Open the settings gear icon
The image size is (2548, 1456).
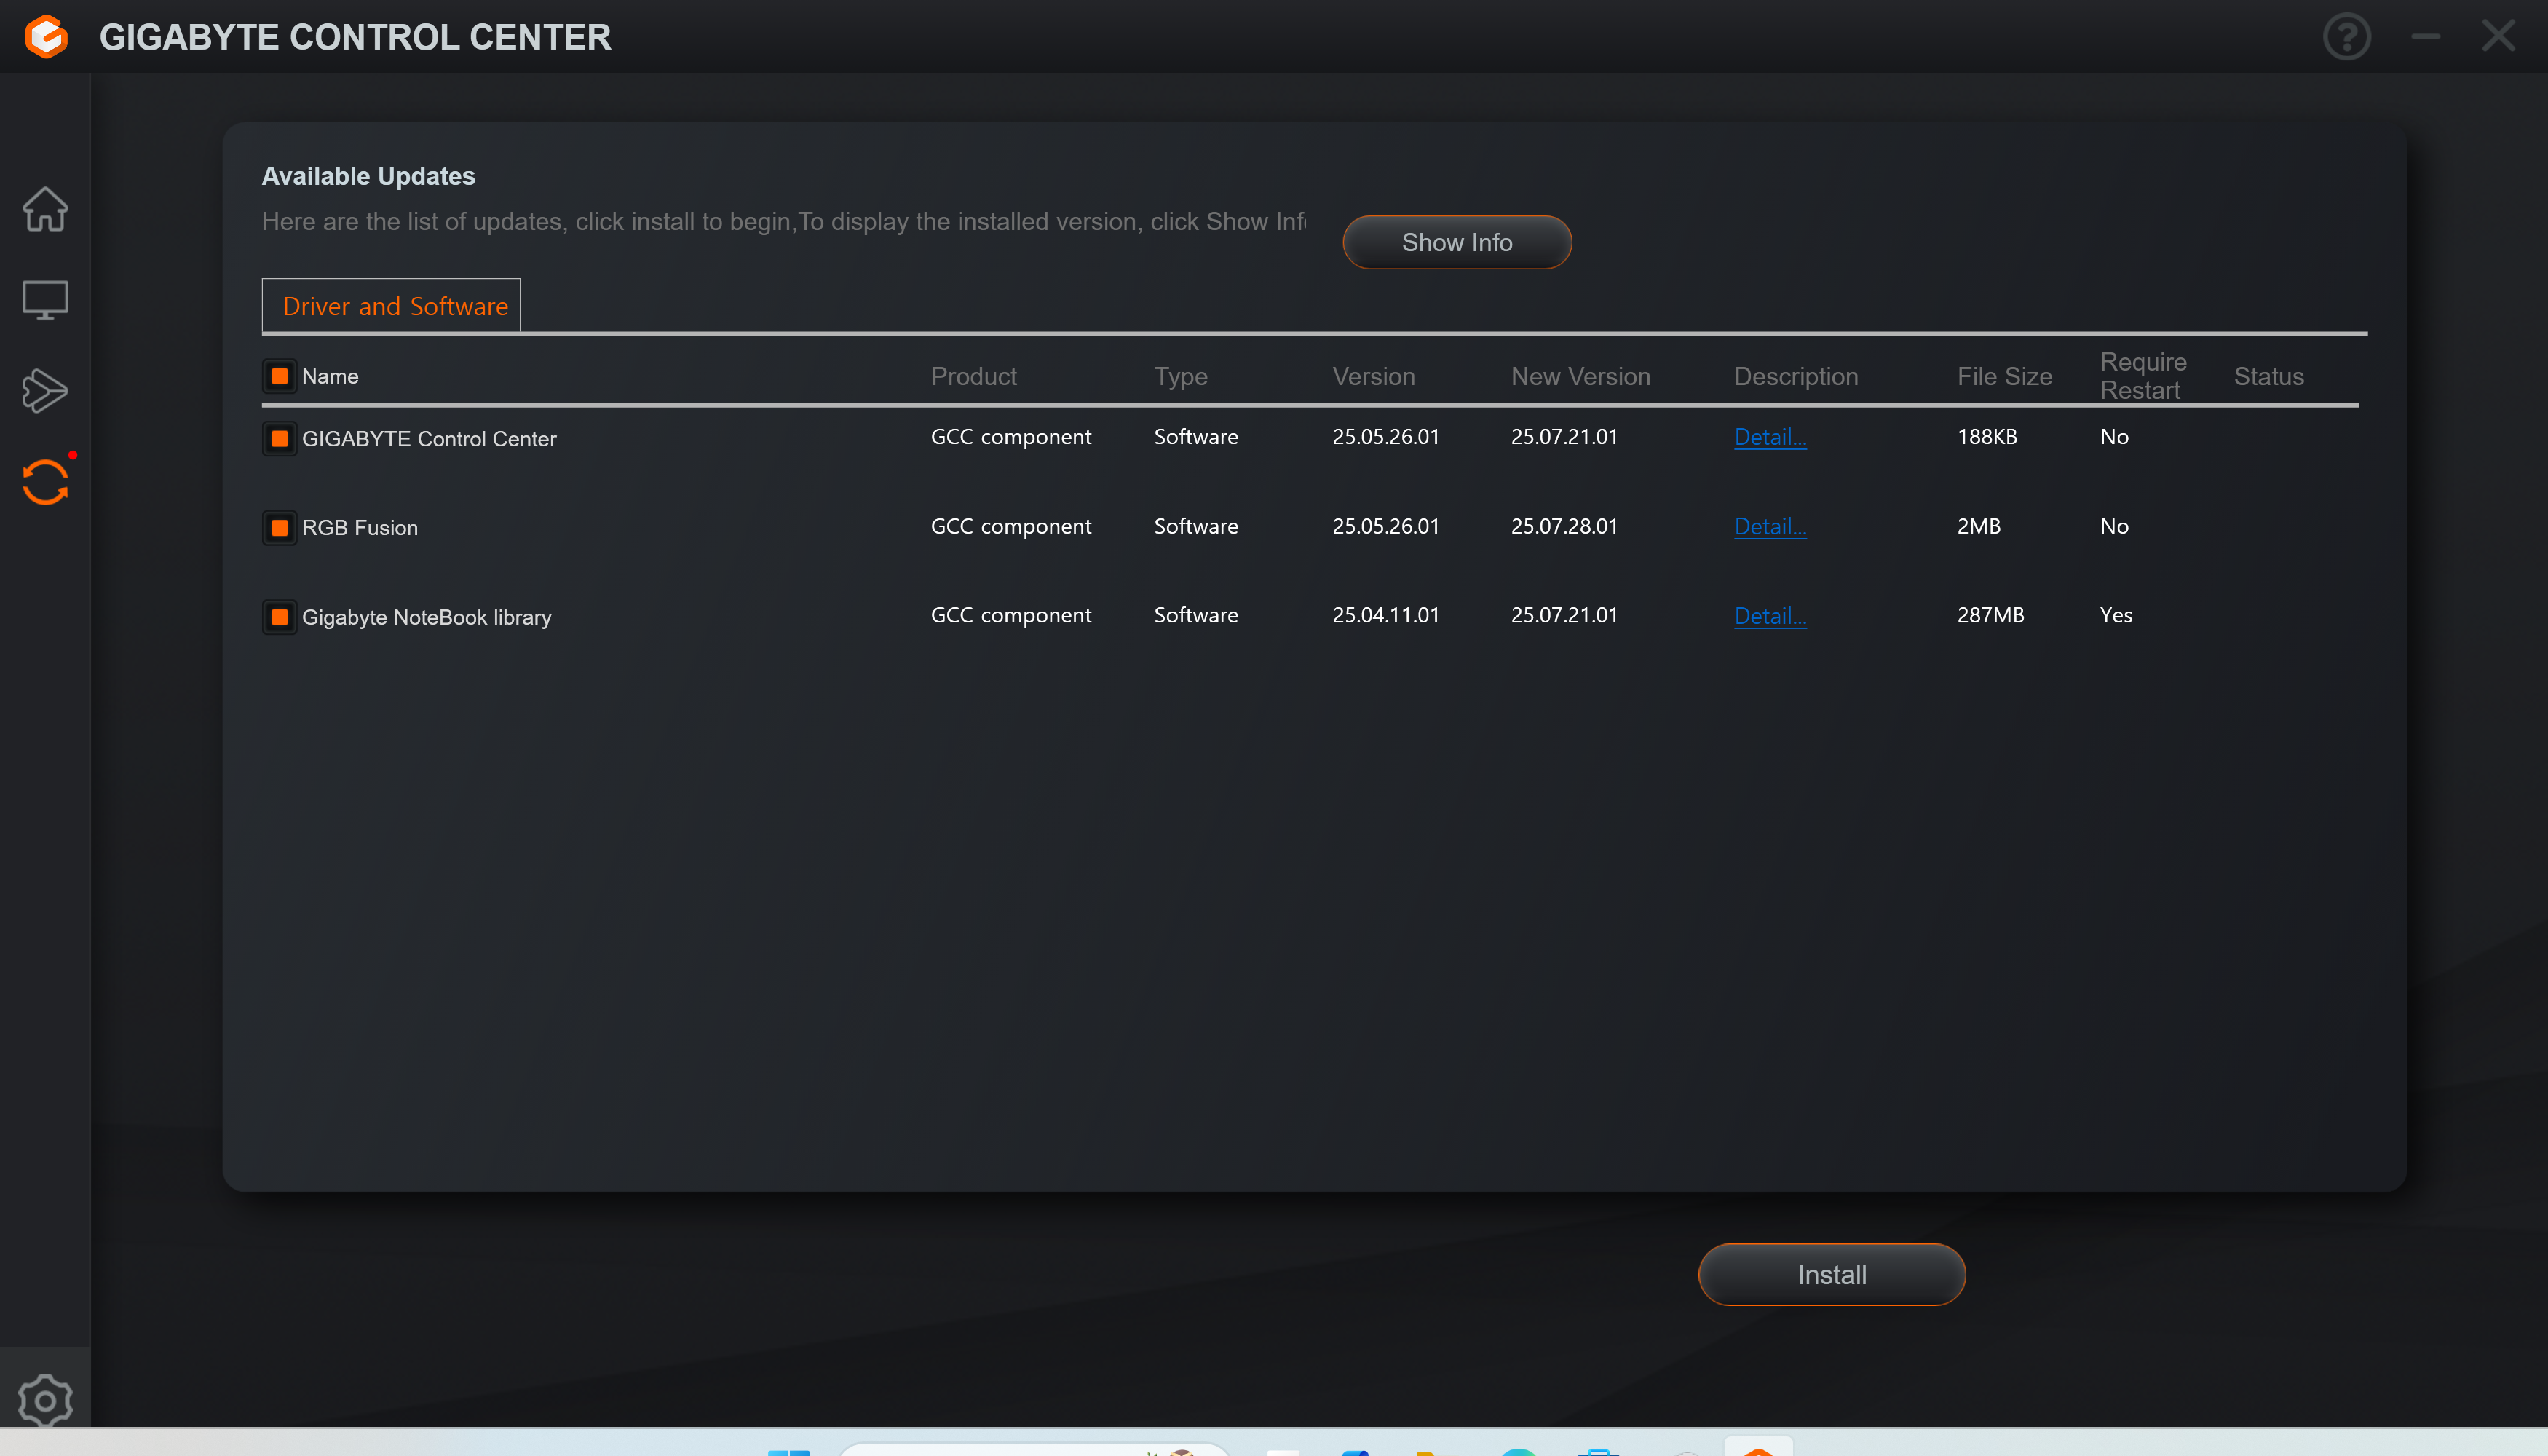click(x=45, y=1400)
